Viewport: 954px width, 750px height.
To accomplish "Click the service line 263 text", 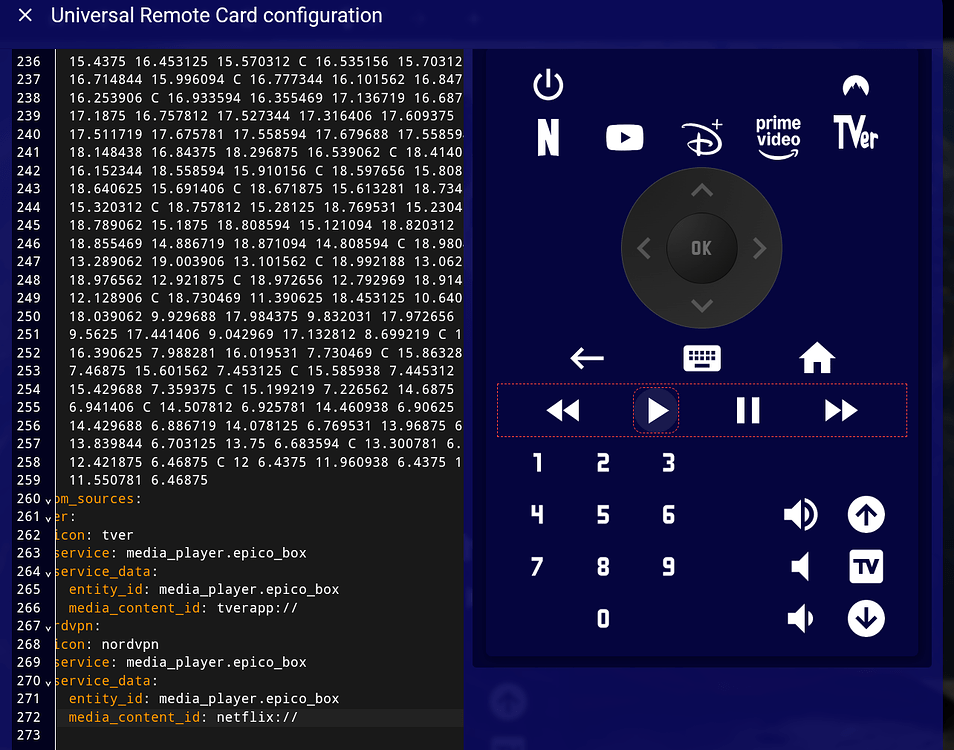I will [181, 553].
